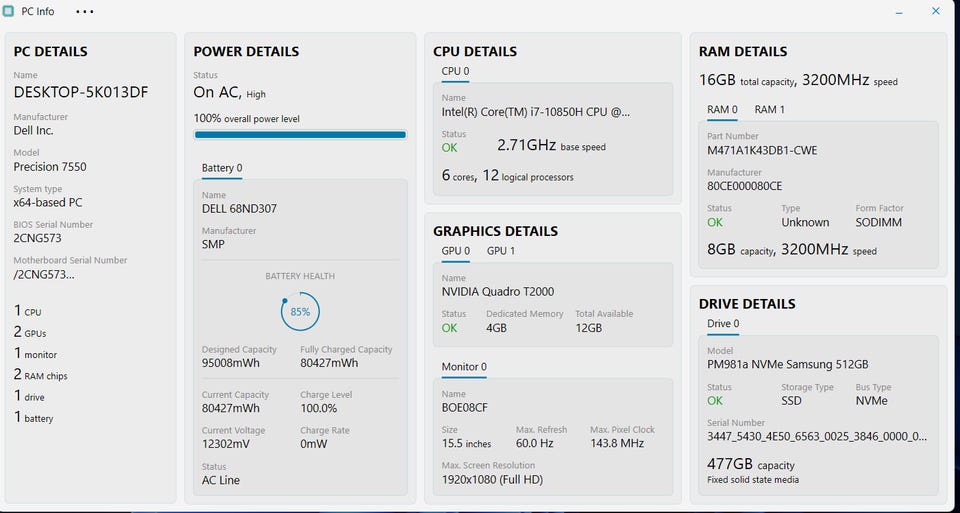The height and width of the screenshot is (513, 960).
Task: Select the RAM 0 tab
Action: tap(722, 110)
